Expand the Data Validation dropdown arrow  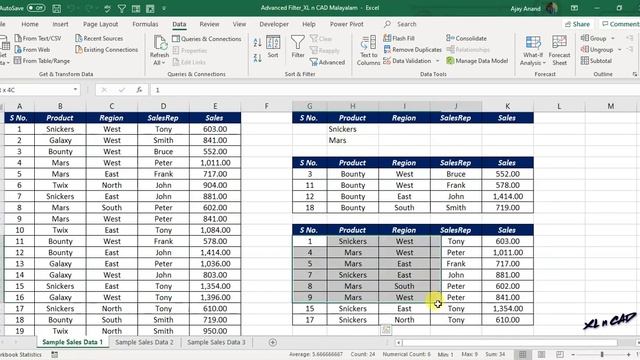point(438,61)
